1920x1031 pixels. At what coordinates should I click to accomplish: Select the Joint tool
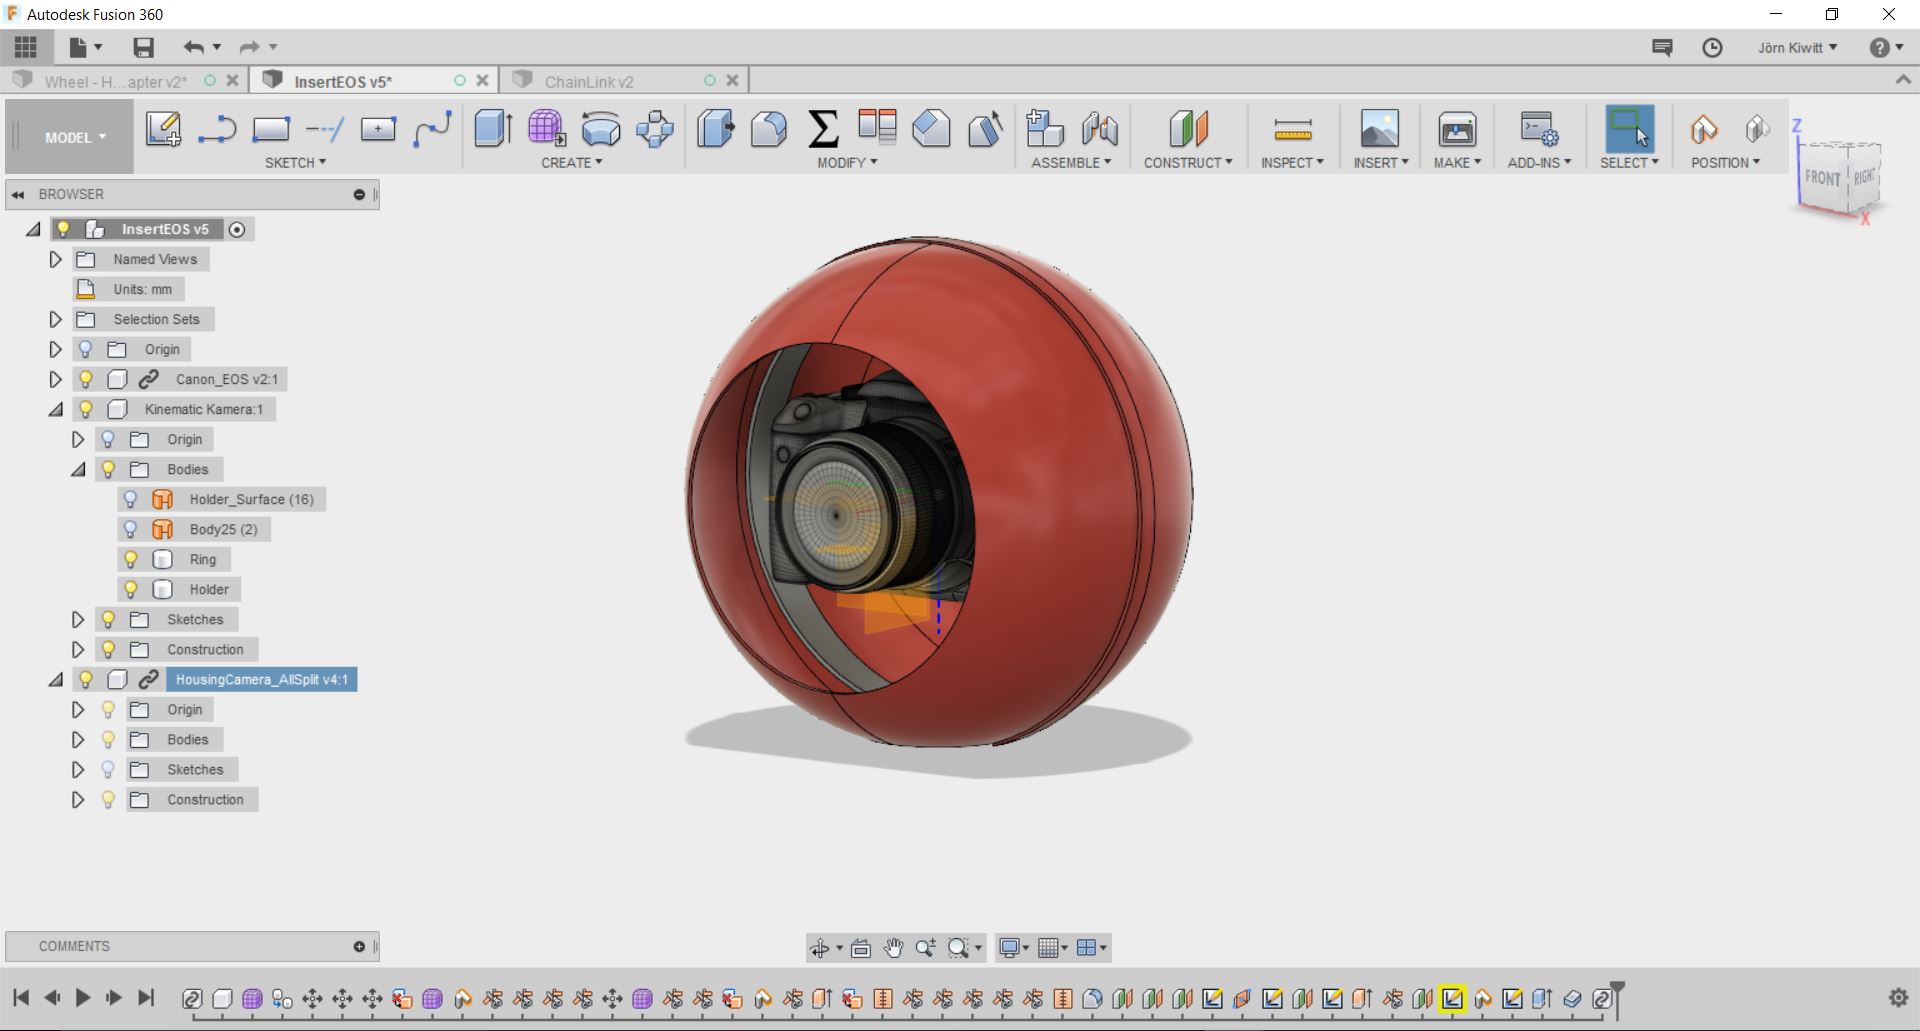[x=1099, y=129]
